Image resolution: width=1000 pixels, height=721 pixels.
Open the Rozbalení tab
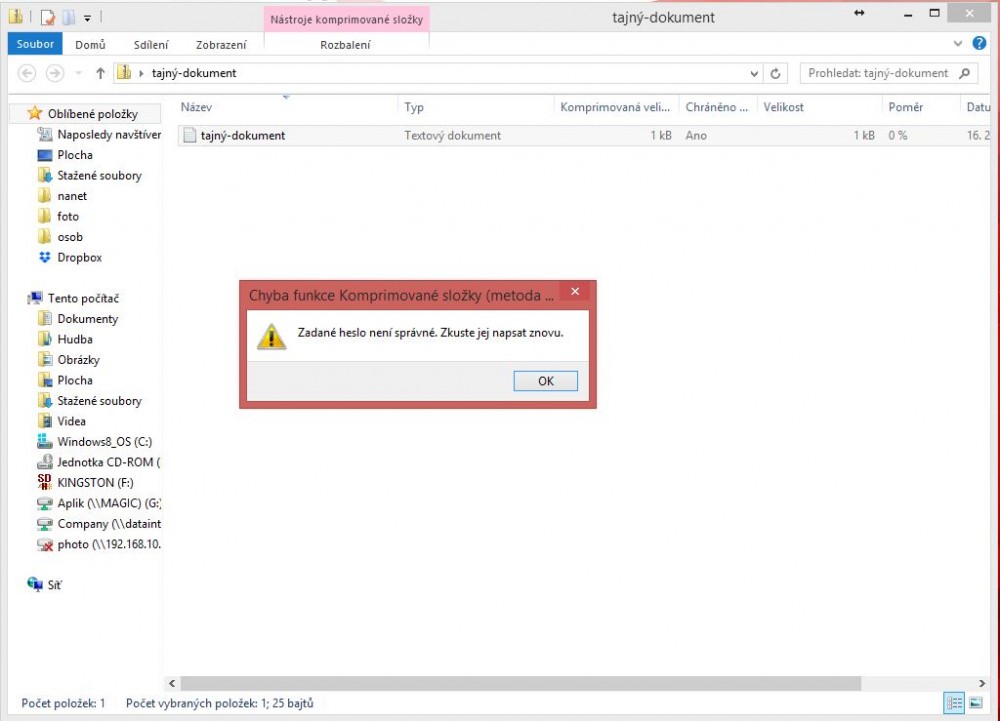(x=345, y=45)
